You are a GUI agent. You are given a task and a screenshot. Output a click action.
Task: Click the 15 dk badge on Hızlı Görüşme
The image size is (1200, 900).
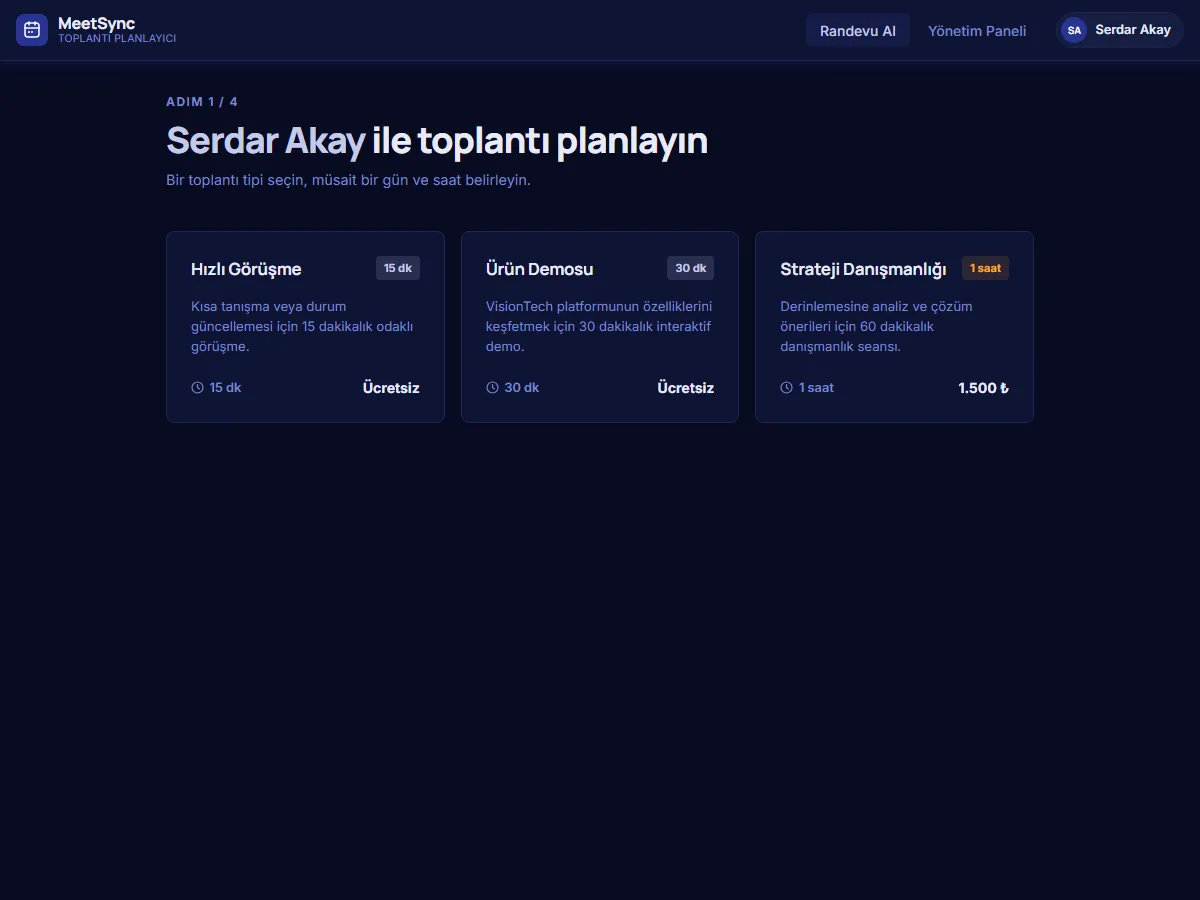point(398,268)
